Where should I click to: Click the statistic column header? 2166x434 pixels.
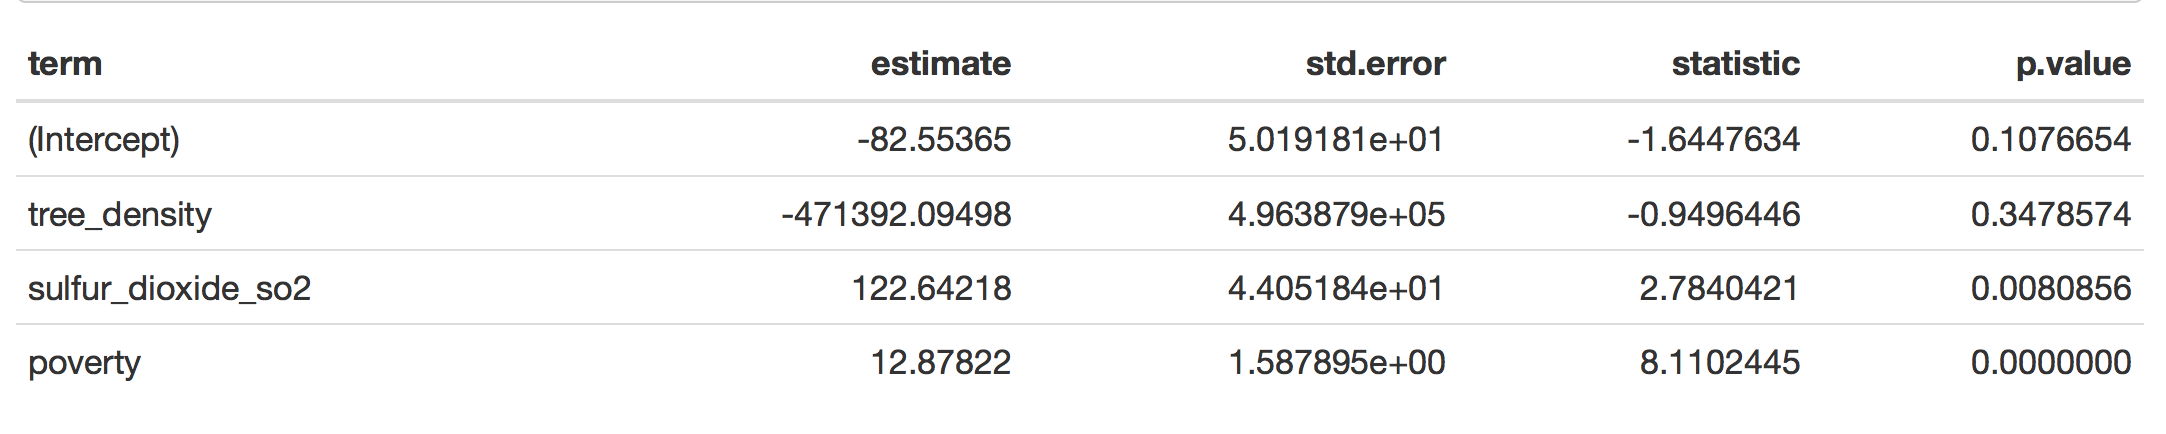click(x=1735, y=64)
